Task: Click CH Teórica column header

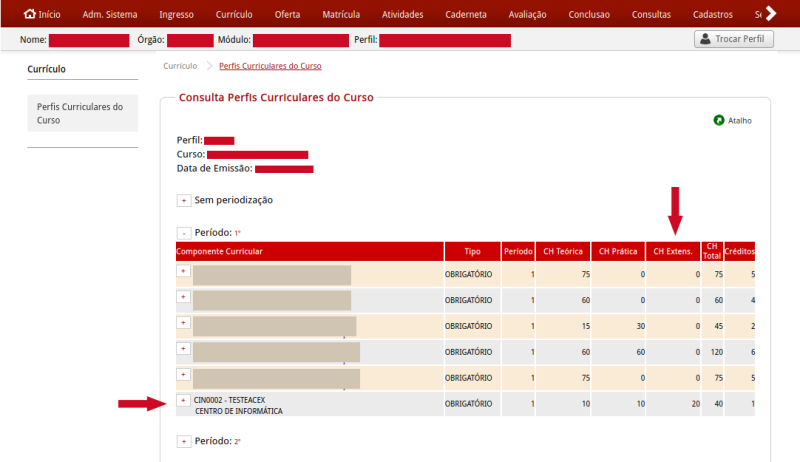Action: [563, 251]
